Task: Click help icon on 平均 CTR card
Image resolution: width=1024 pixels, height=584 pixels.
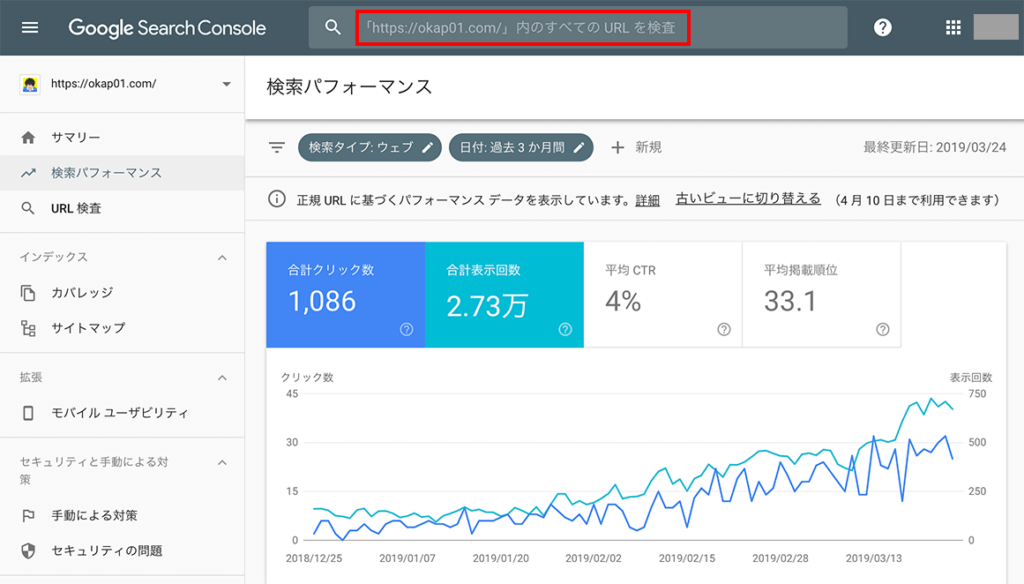Action: pos(724,329)
